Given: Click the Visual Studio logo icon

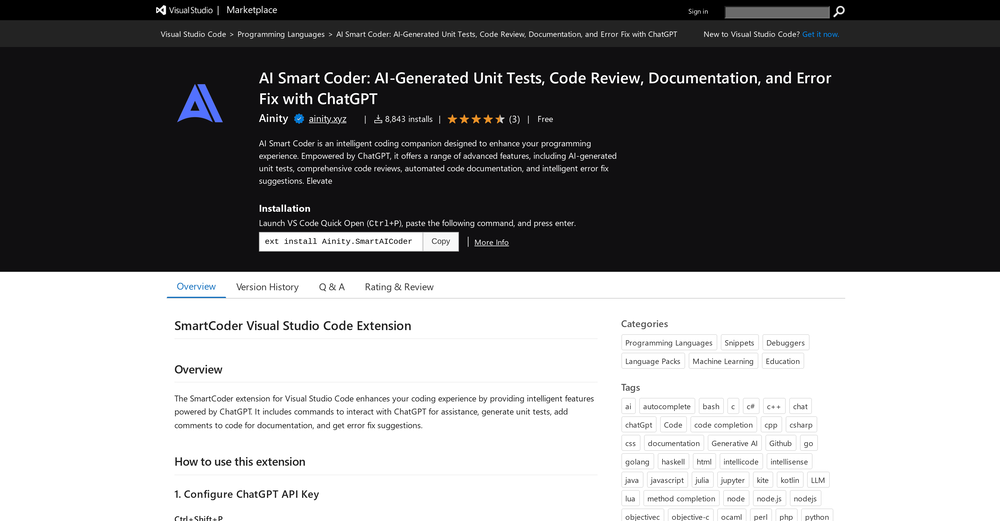Looking at the screenshot, I should pyautogui.click(x=161, y=10).
